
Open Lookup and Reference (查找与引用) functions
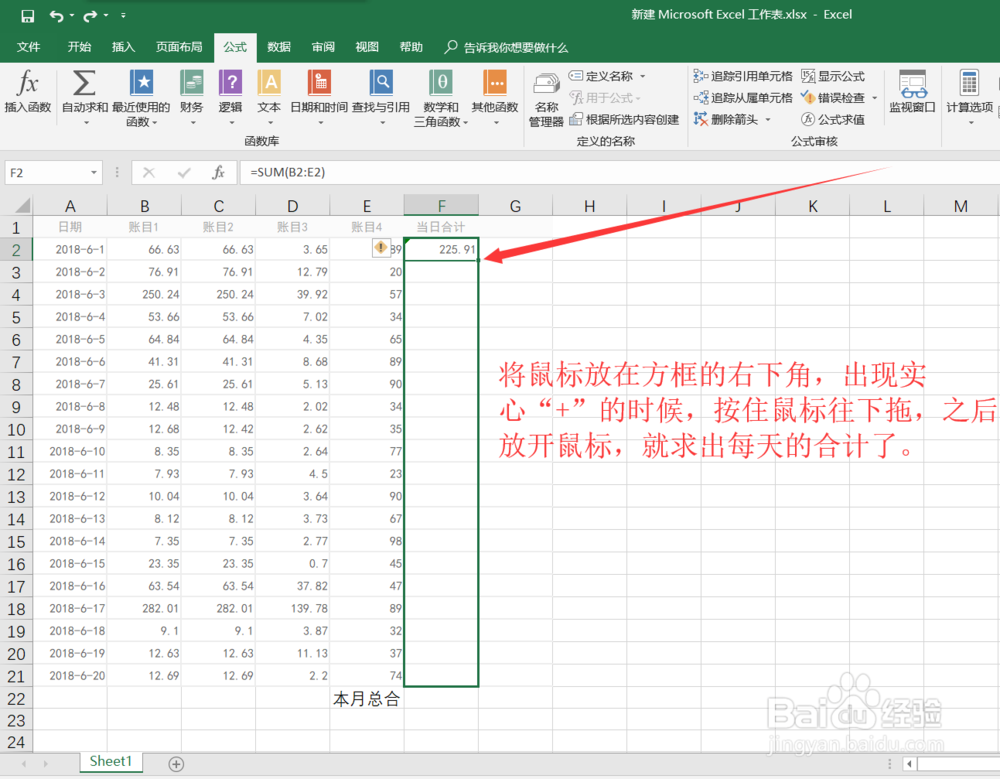click(x=381, y=96)
